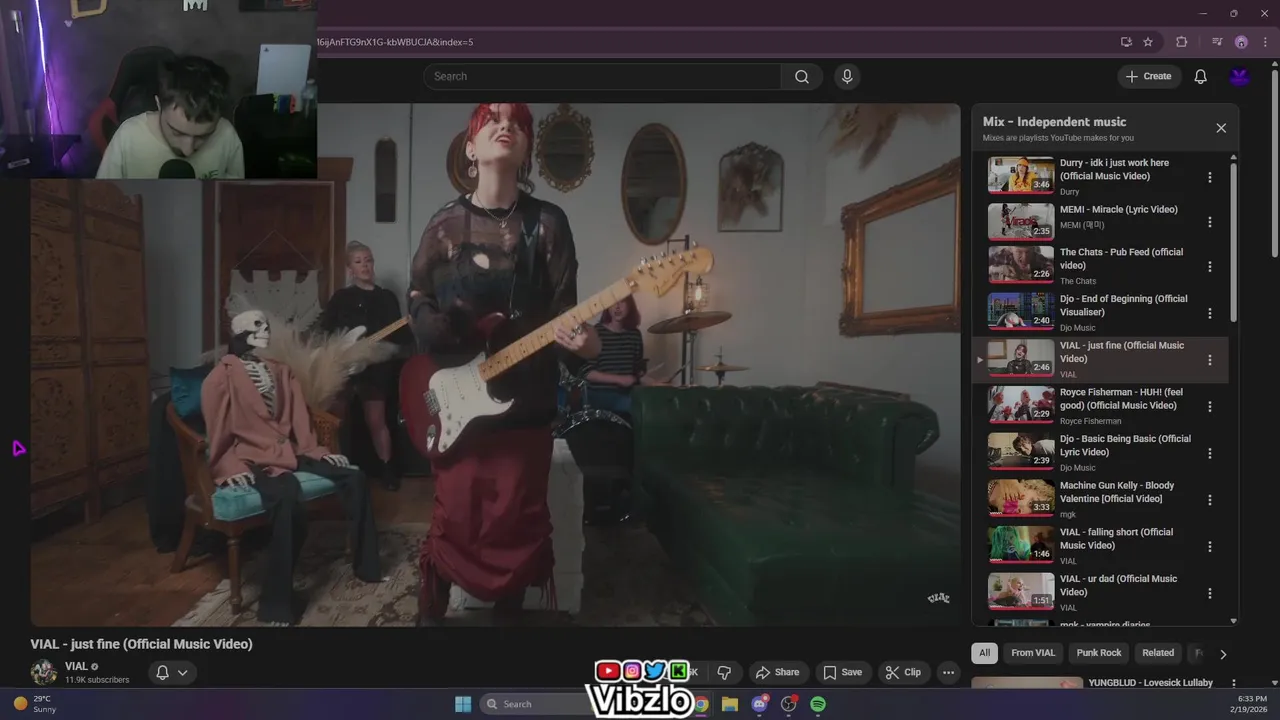Select the Related filter chip
Screen dimensions: 1280x720
[1158, 653]
